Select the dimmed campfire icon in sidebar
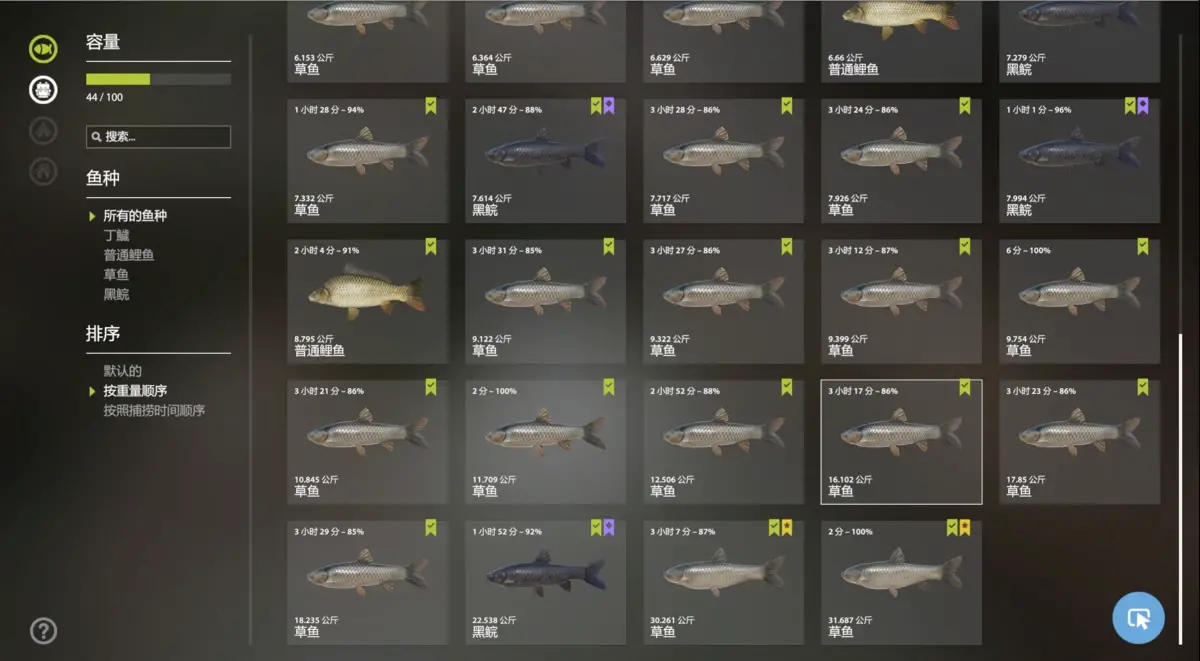This screenshot has width=1200, height=661. pyautogui.click(x=43, y=130)
